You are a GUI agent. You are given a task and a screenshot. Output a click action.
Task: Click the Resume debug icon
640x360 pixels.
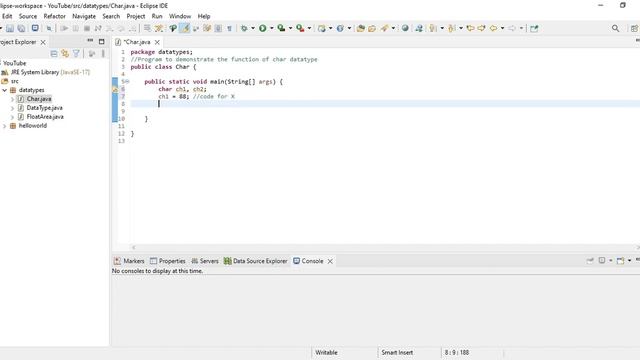pyautogui.click(x=64, y=28)
